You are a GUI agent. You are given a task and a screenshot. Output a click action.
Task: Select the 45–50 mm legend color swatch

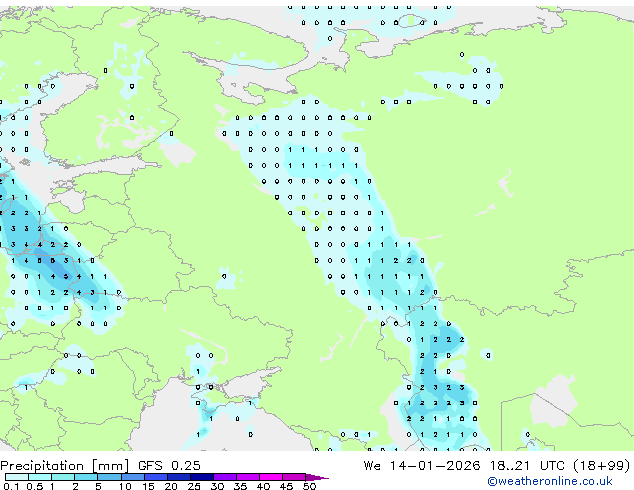pos(294,477)
